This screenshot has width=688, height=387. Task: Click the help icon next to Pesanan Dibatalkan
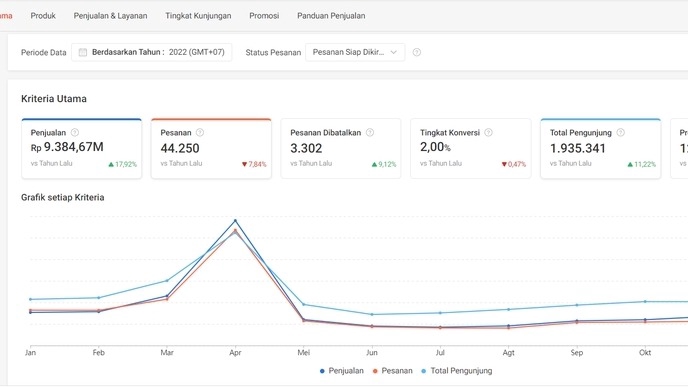click(x=370, y=133)
